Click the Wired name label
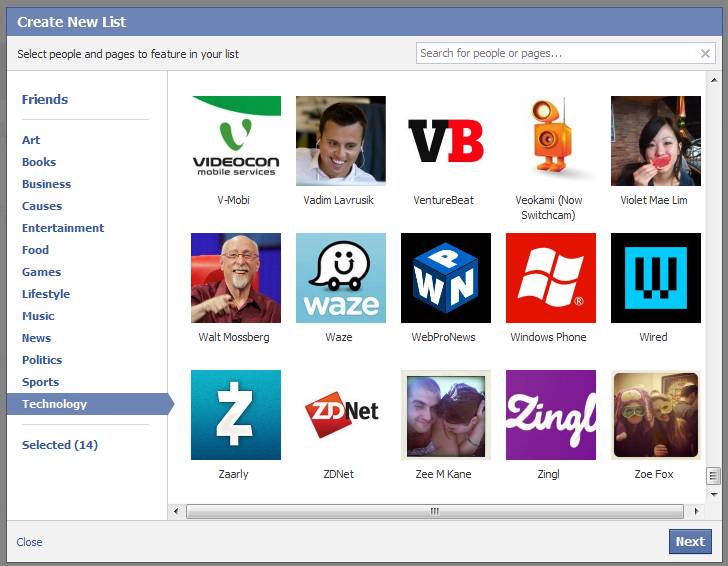This screenshot has width=728, height=566. [653, 337]
